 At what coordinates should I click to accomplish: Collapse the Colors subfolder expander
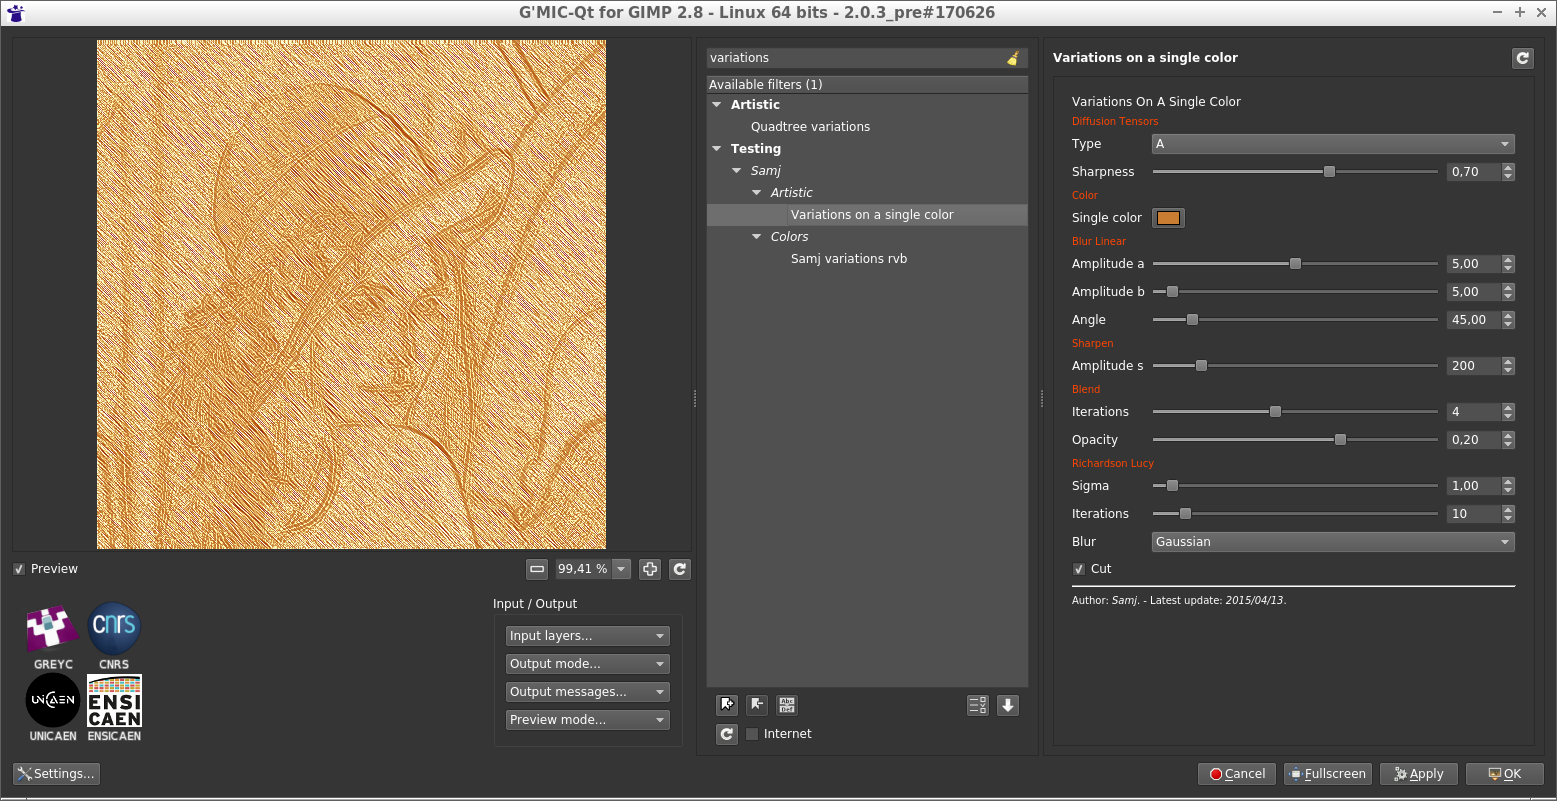pyautogui.click(x=756, y=236)
